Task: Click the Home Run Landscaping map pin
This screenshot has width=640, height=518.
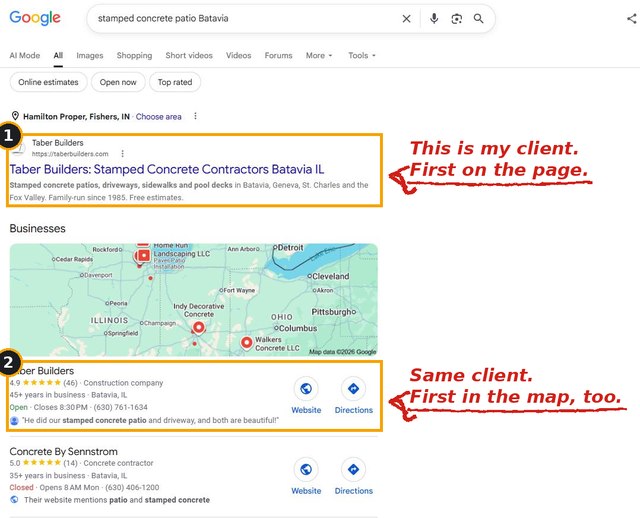Action: (143, 256)
